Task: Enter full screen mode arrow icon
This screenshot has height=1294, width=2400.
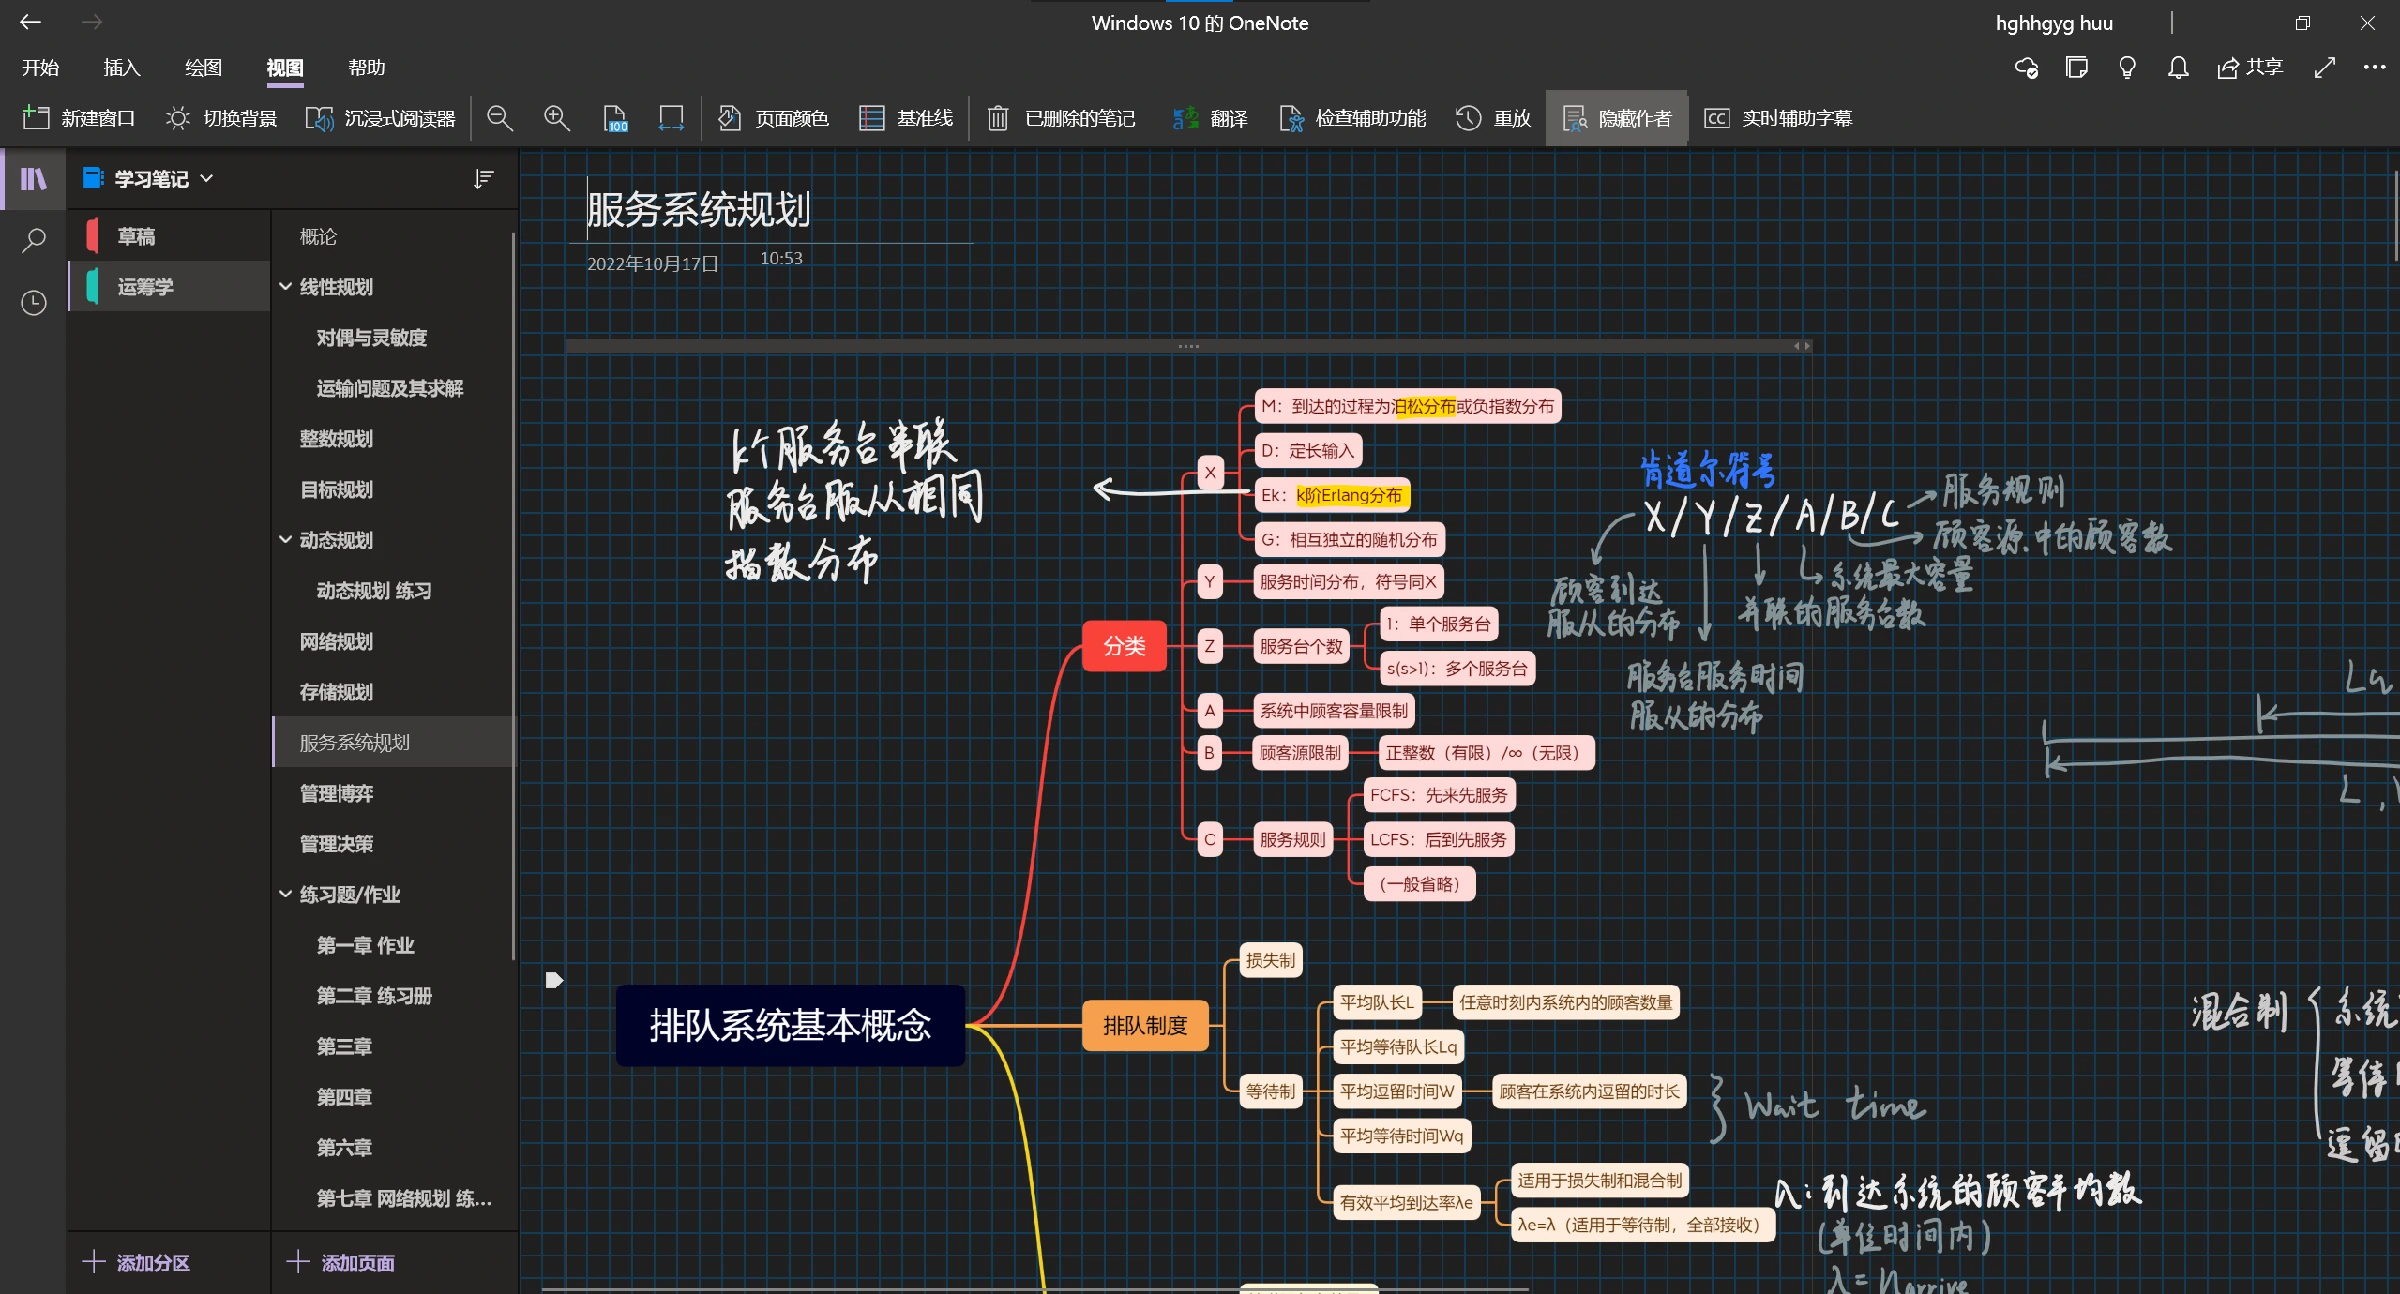Action: (x=2325, y=68)
